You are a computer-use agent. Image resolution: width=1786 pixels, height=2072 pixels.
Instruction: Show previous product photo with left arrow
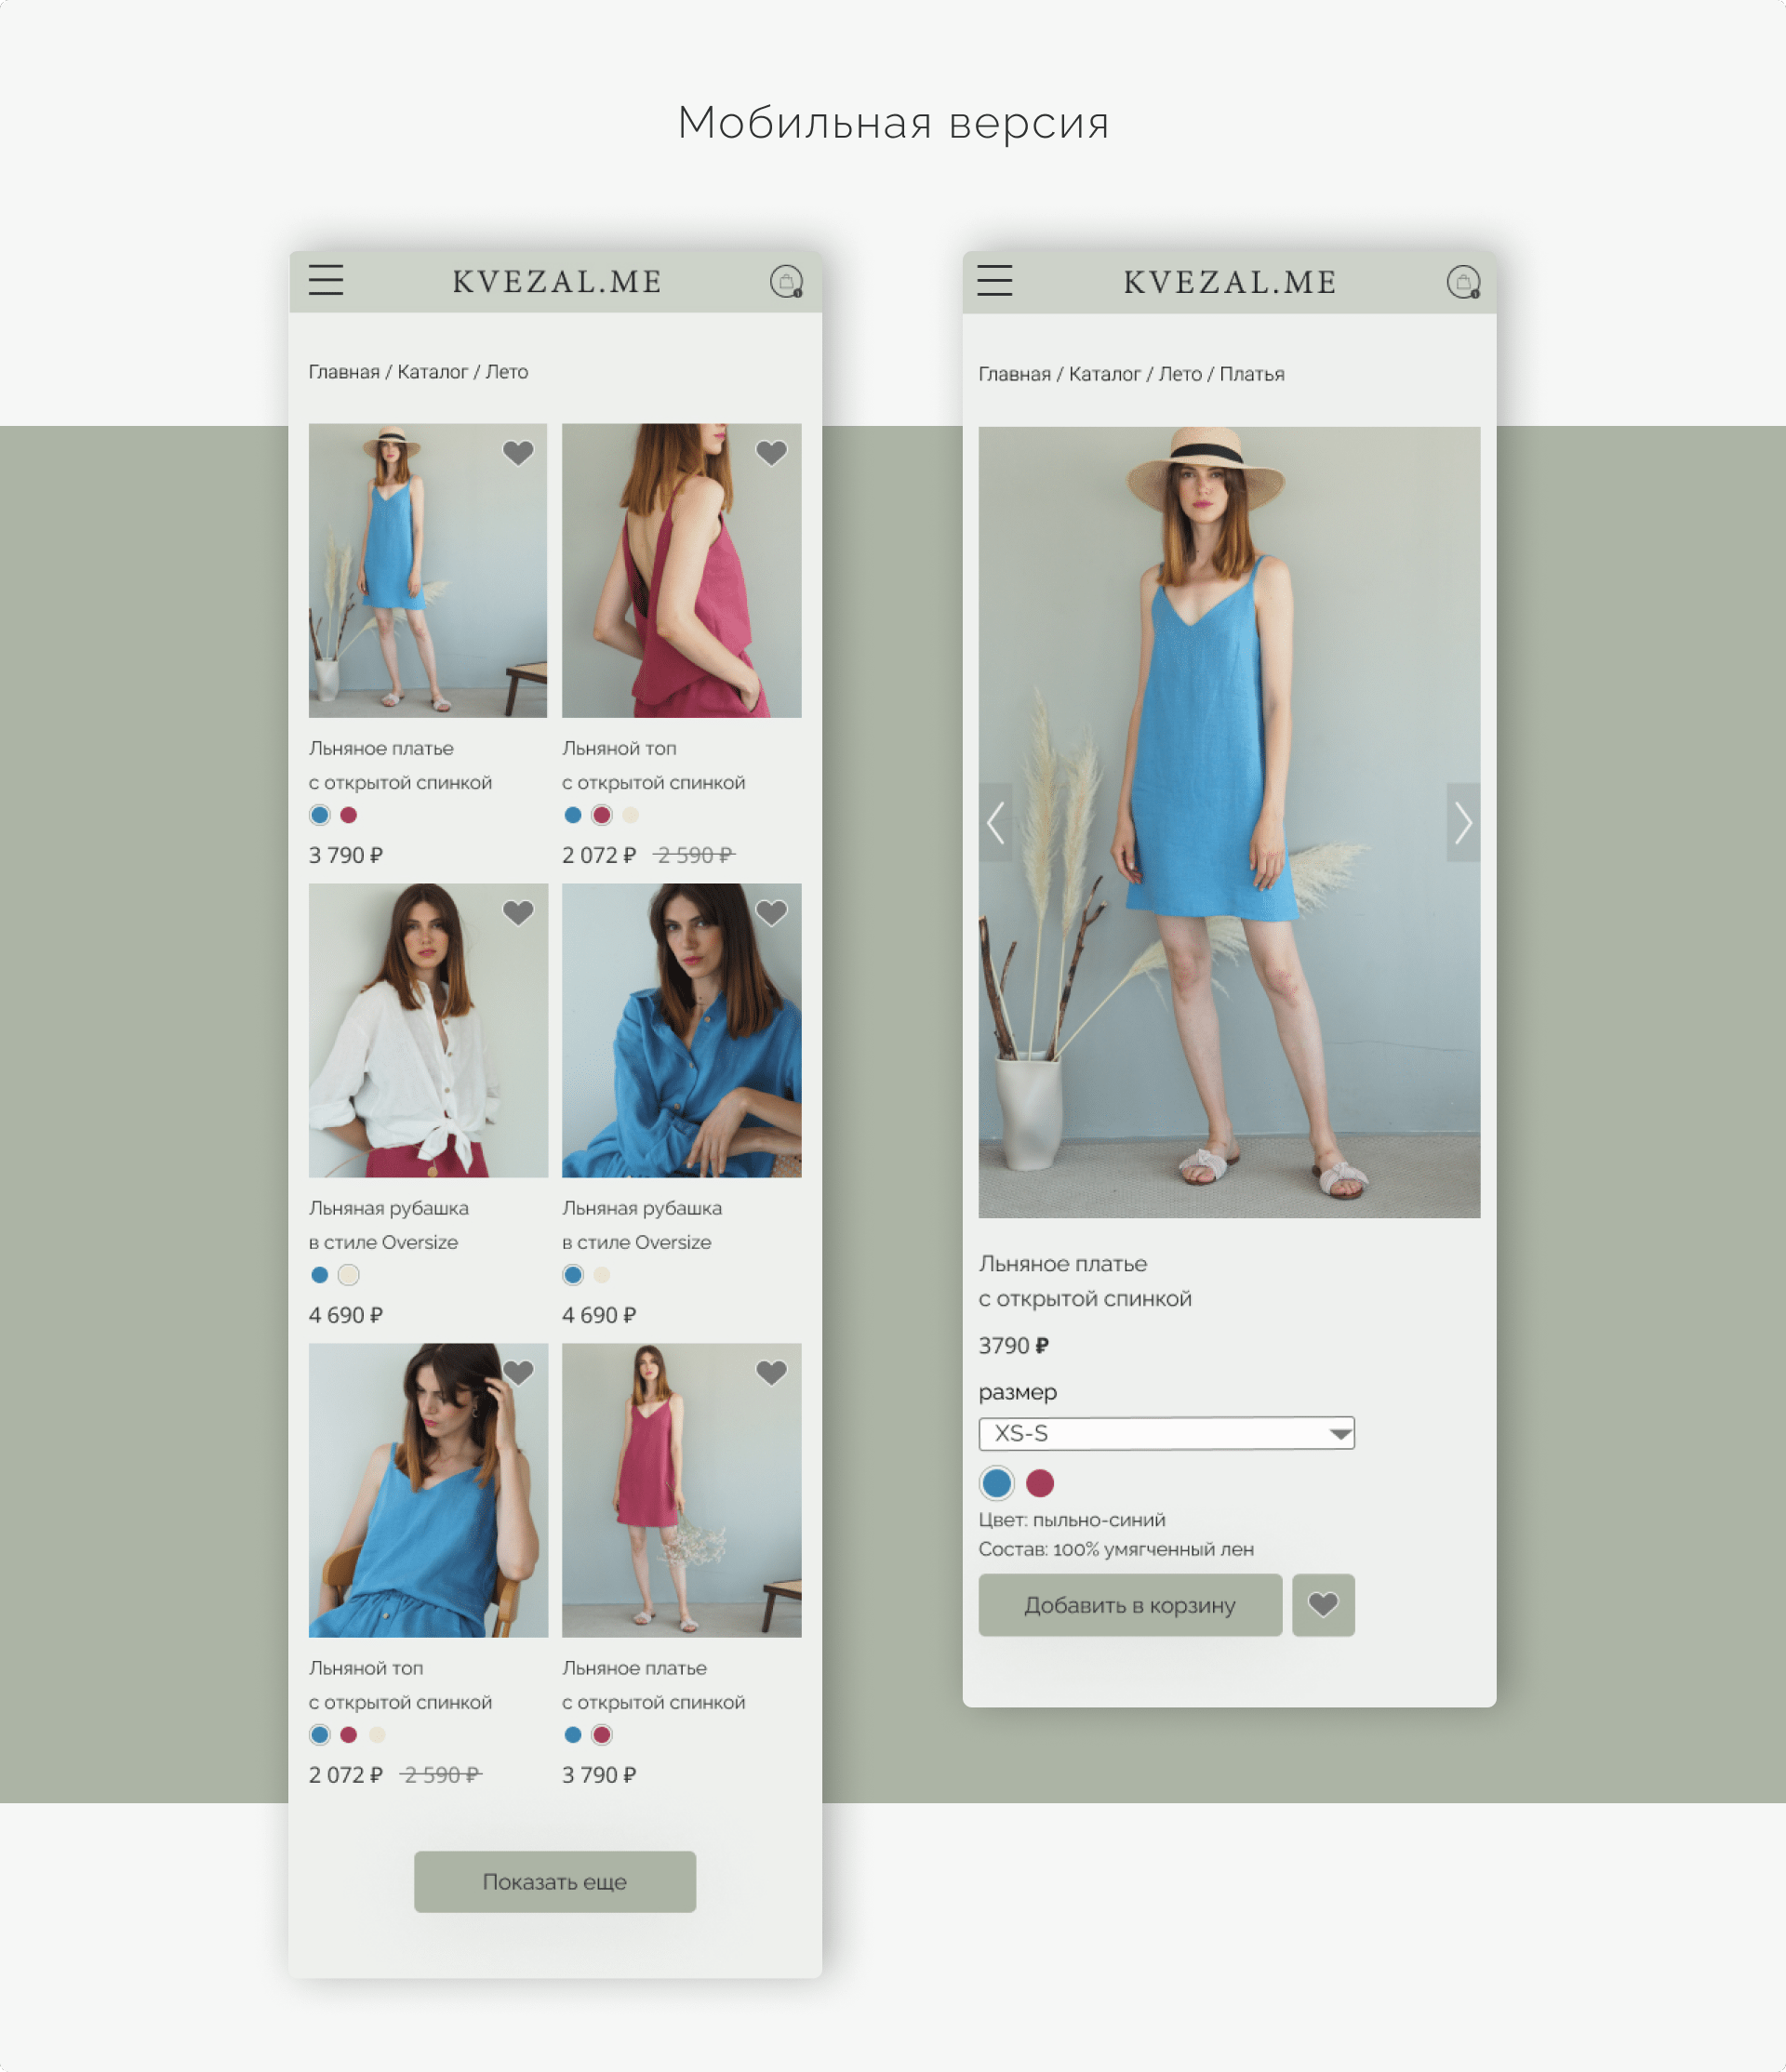(996, 823)
